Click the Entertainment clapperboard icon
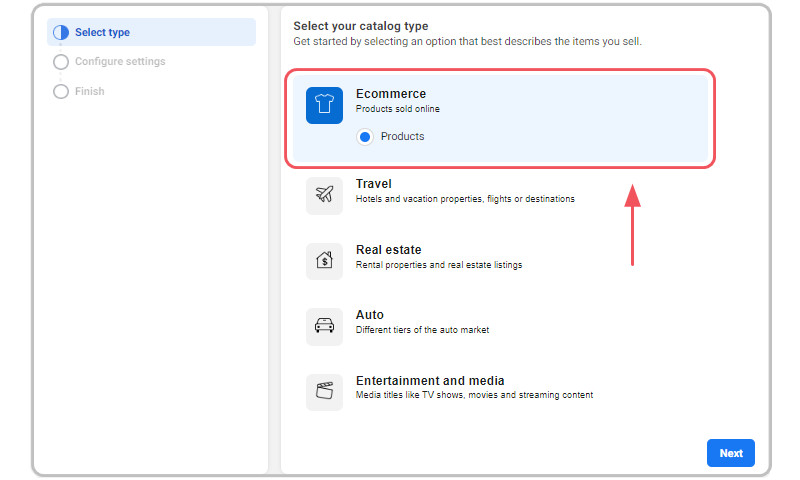This screenshot has height=480, width=800. 324,392
